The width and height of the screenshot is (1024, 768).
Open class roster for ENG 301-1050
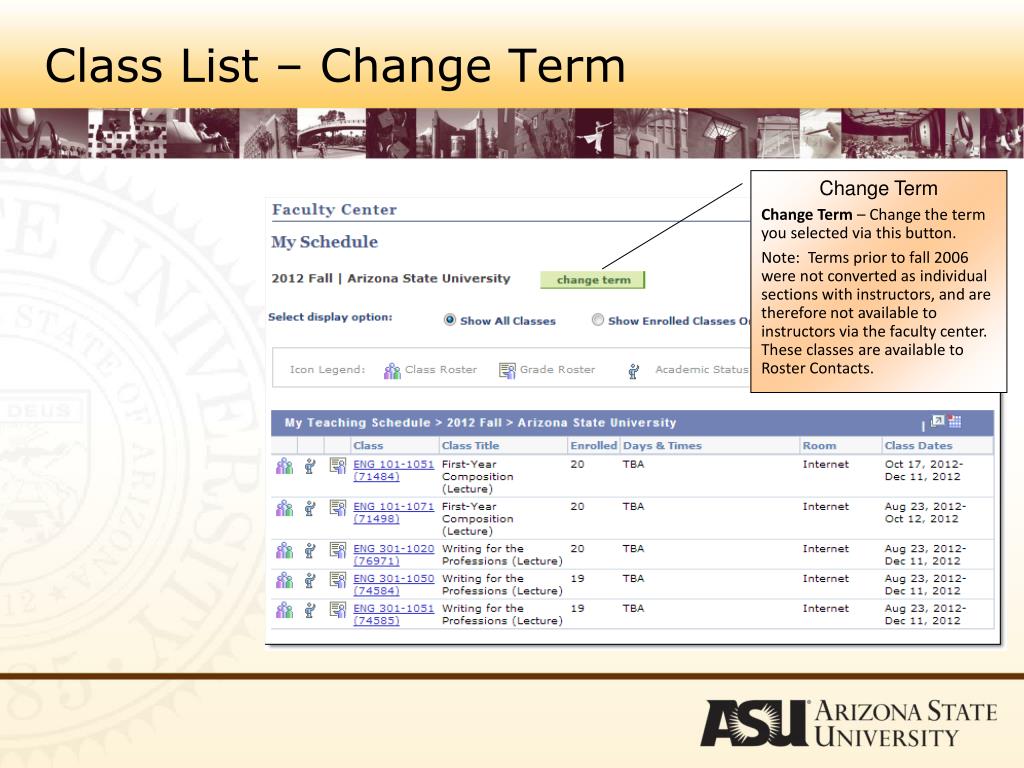[x=284, y=581]
